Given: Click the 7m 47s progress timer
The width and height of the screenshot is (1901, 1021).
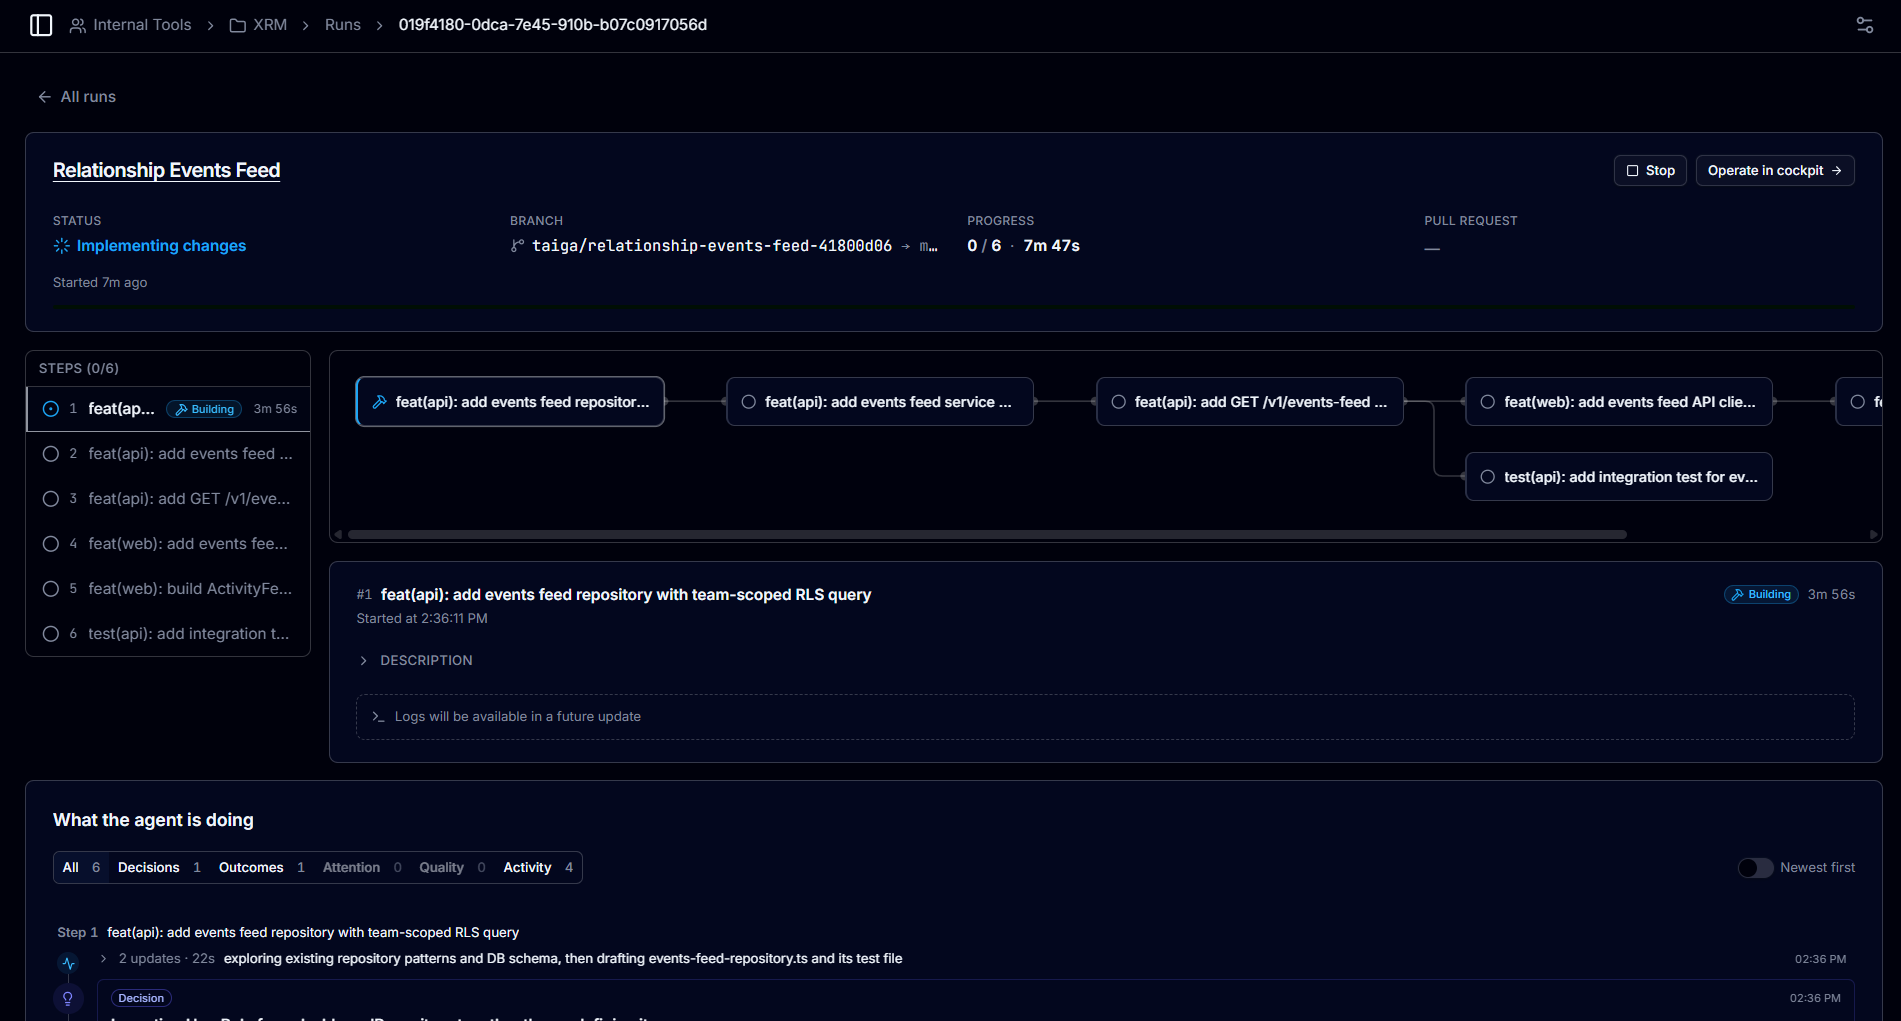Looking at the screenshot, I should click(1052, 246).
